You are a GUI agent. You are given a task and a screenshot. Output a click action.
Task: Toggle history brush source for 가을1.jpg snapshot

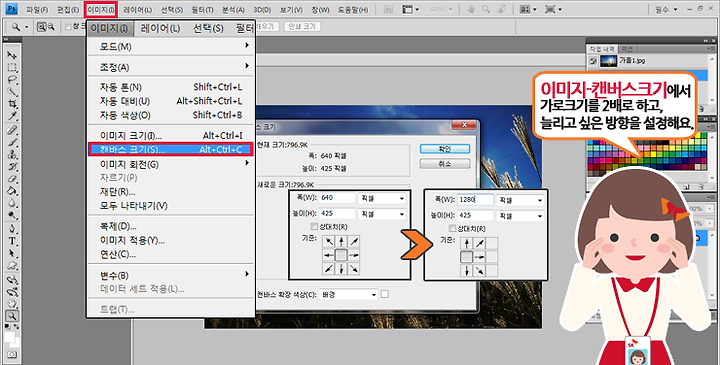tap(593, 61)
